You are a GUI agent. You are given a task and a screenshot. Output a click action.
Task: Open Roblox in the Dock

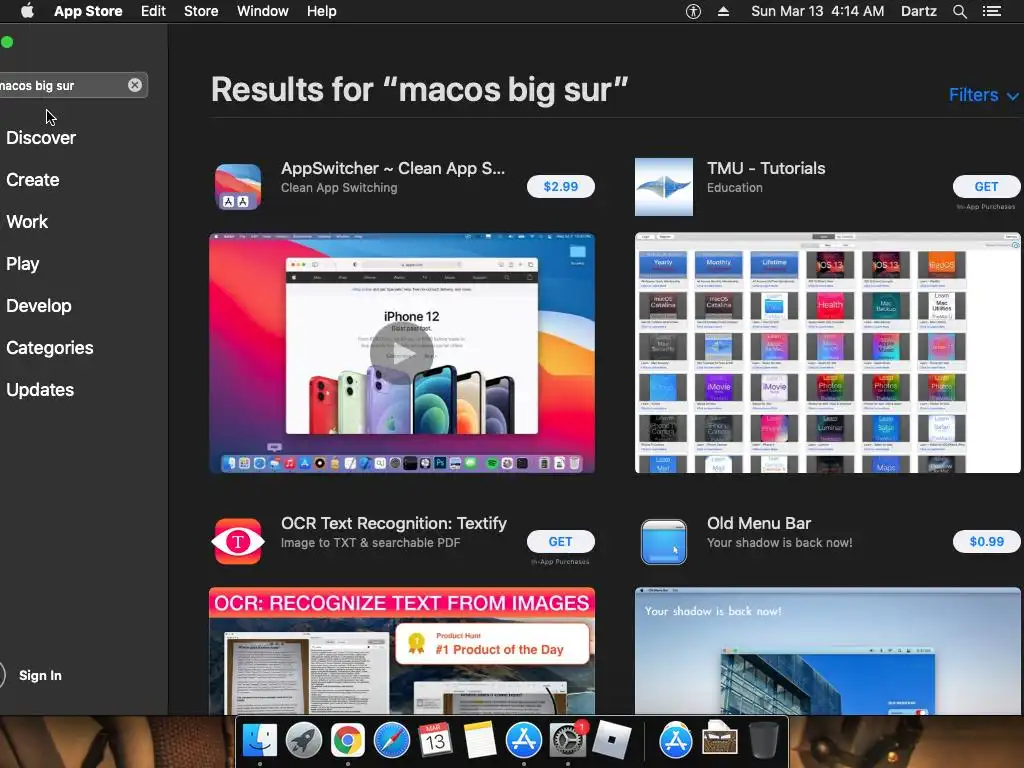(x=611, y=740)
